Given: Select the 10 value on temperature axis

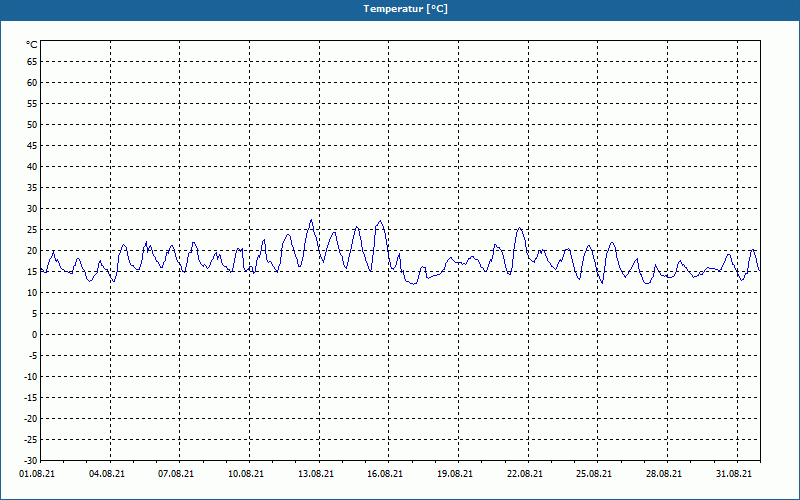Looking at the screenshot, I should [x=32, y=293].
